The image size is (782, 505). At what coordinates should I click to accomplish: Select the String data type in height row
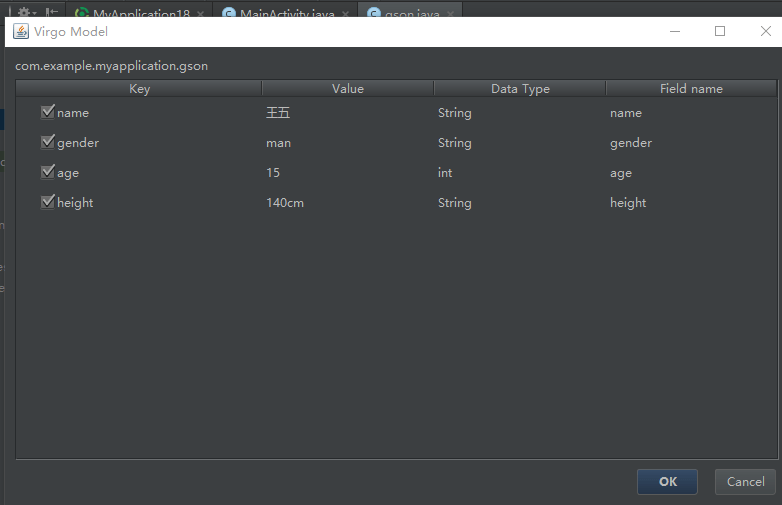[x=520, y=202]
